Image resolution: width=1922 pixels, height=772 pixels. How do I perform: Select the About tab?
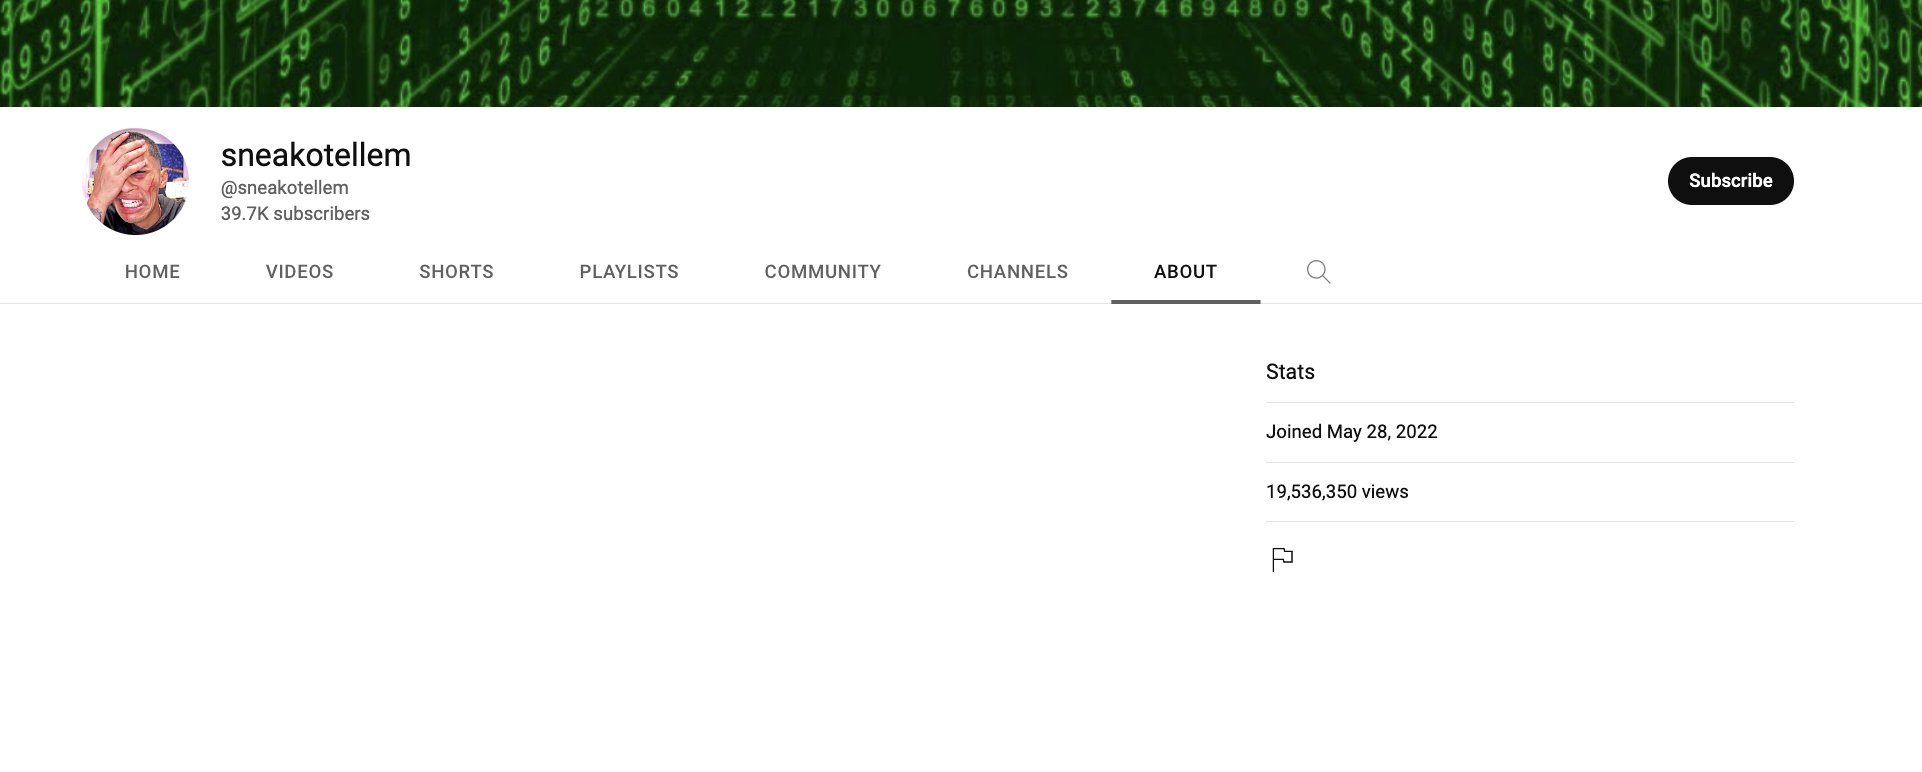(1185, 272)
